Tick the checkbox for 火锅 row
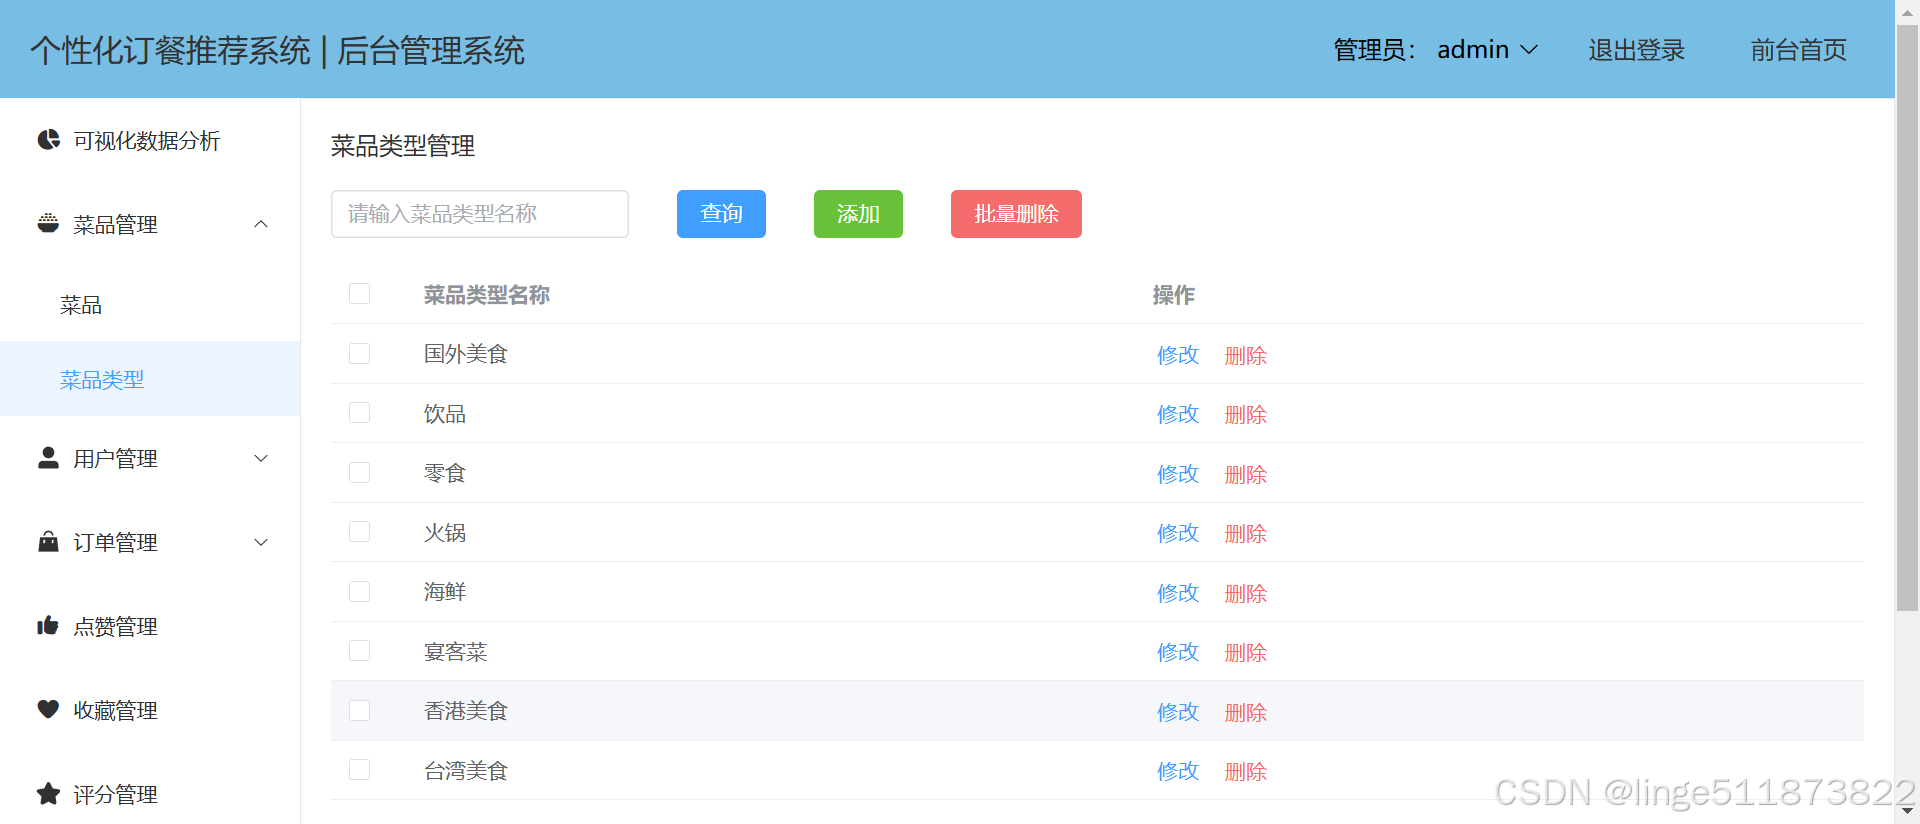 point(360,532)
